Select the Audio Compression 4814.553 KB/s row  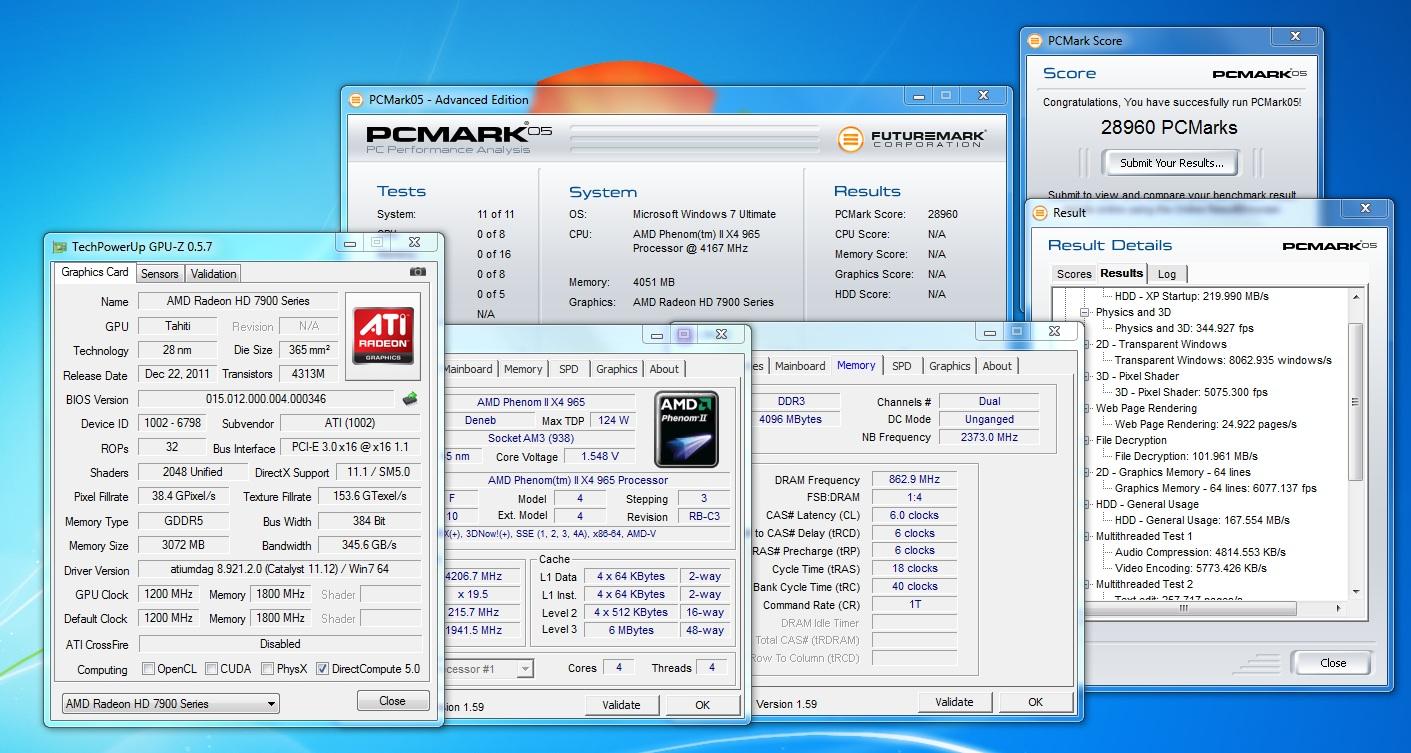(x=1200, y=552)
